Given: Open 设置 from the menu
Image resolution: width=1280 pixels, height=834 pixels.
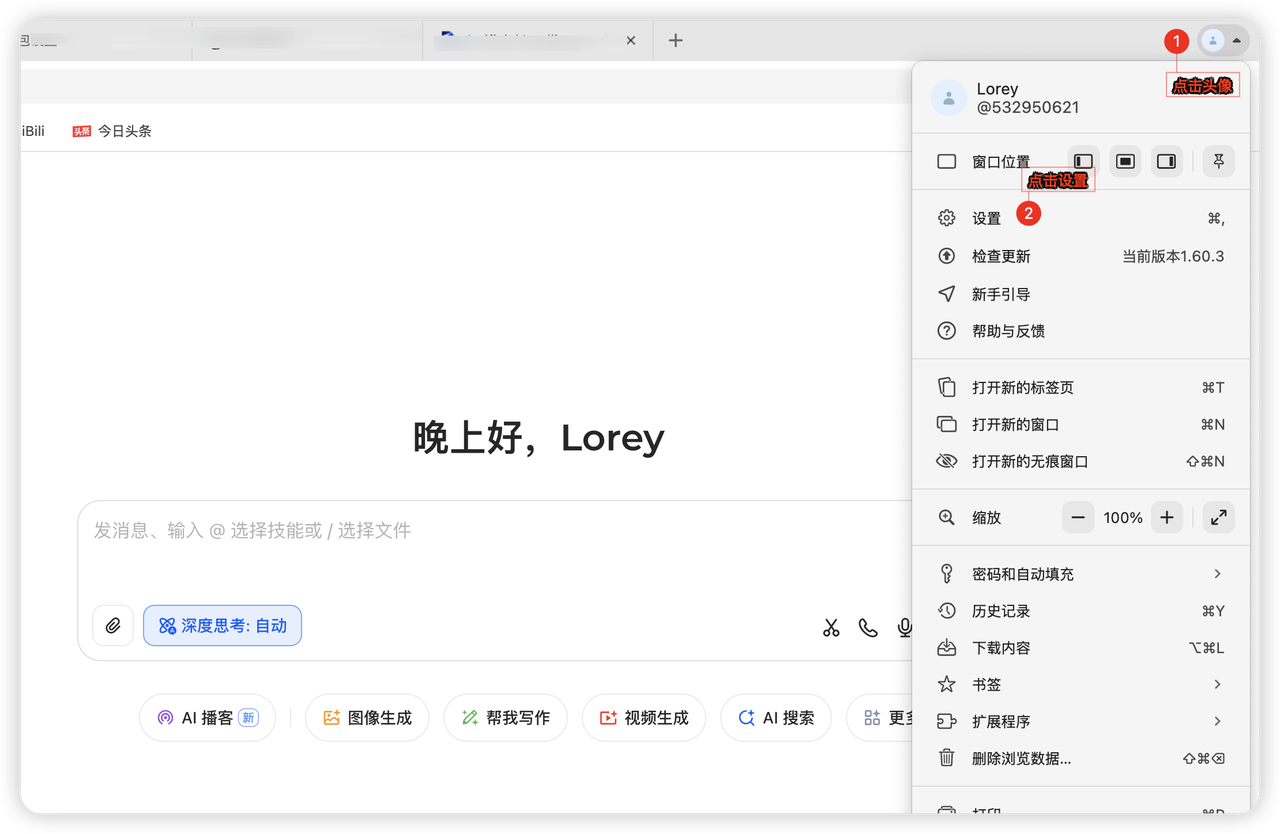Looking at the screenshot, I should coord(1081,218).
